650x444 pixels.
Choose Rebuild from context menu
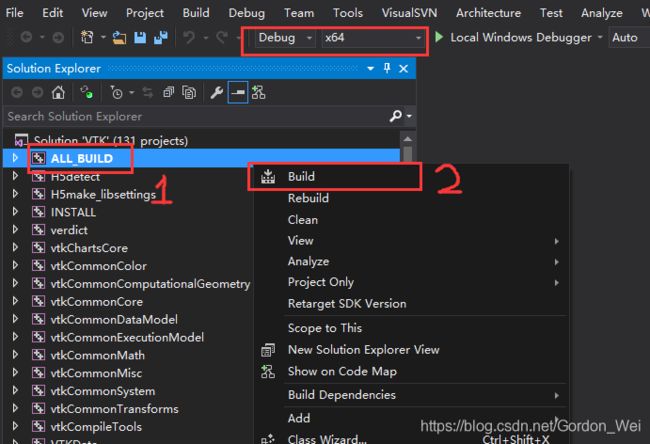(x=308, y=198)
